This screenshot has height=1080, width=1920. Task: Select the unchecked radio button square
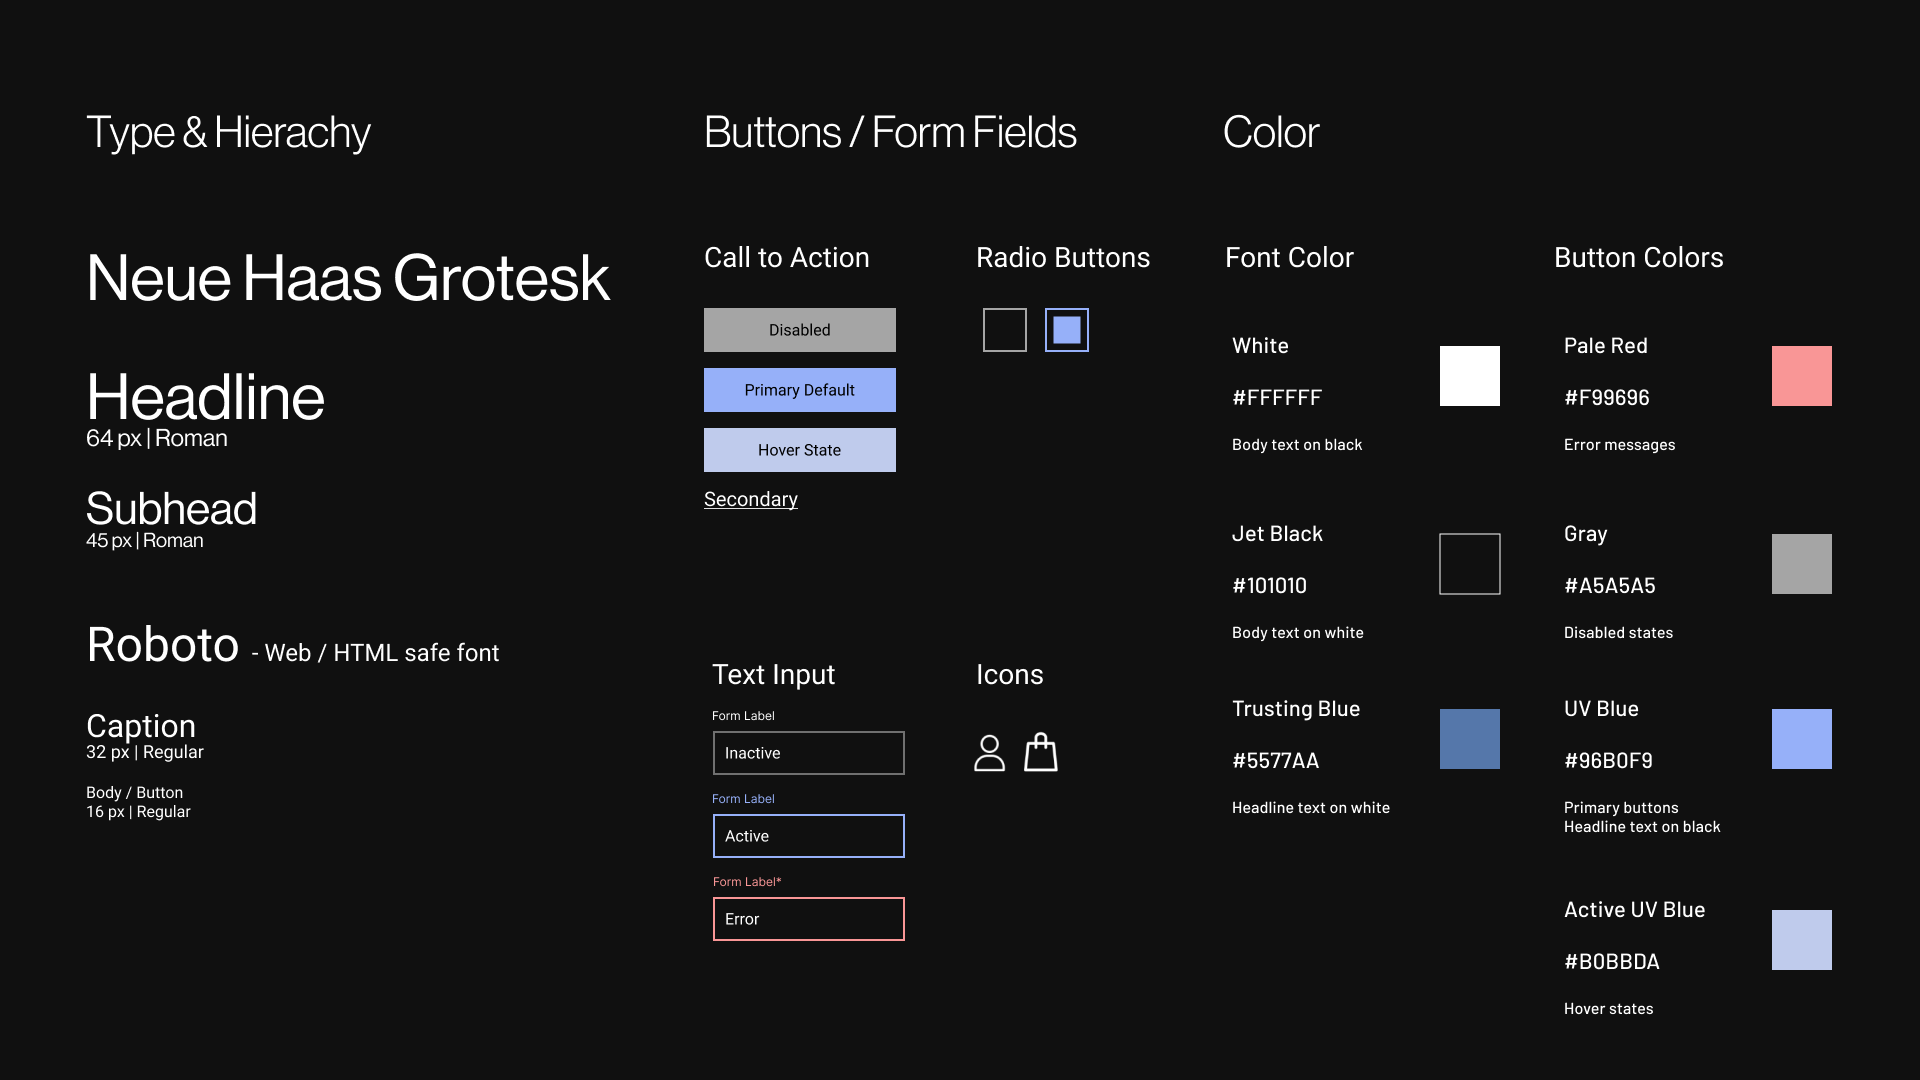(1004, 330)
